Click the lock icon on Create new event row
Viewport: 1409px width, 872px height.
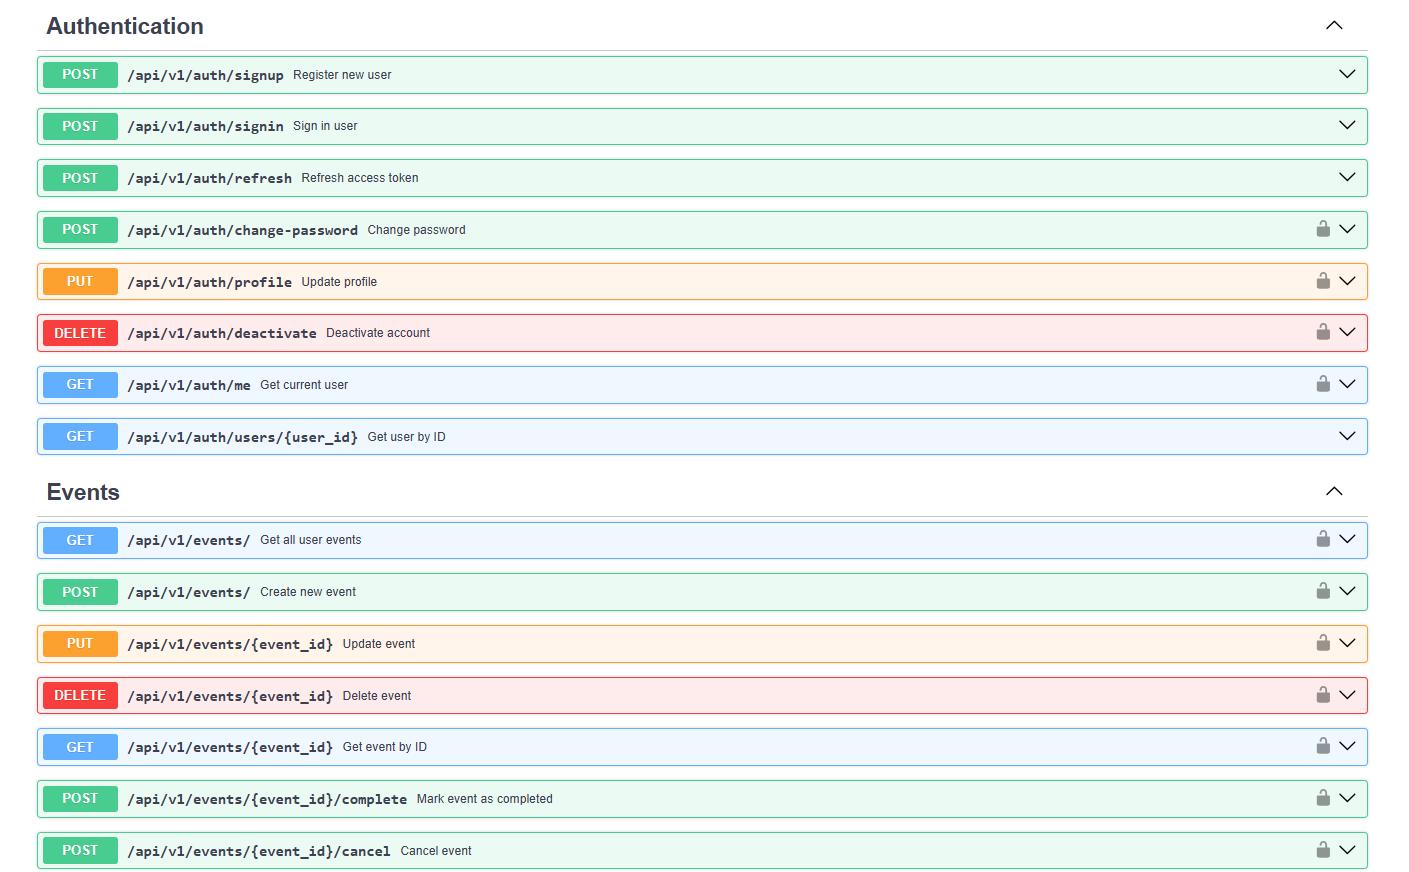click(x=1322, y=591)
